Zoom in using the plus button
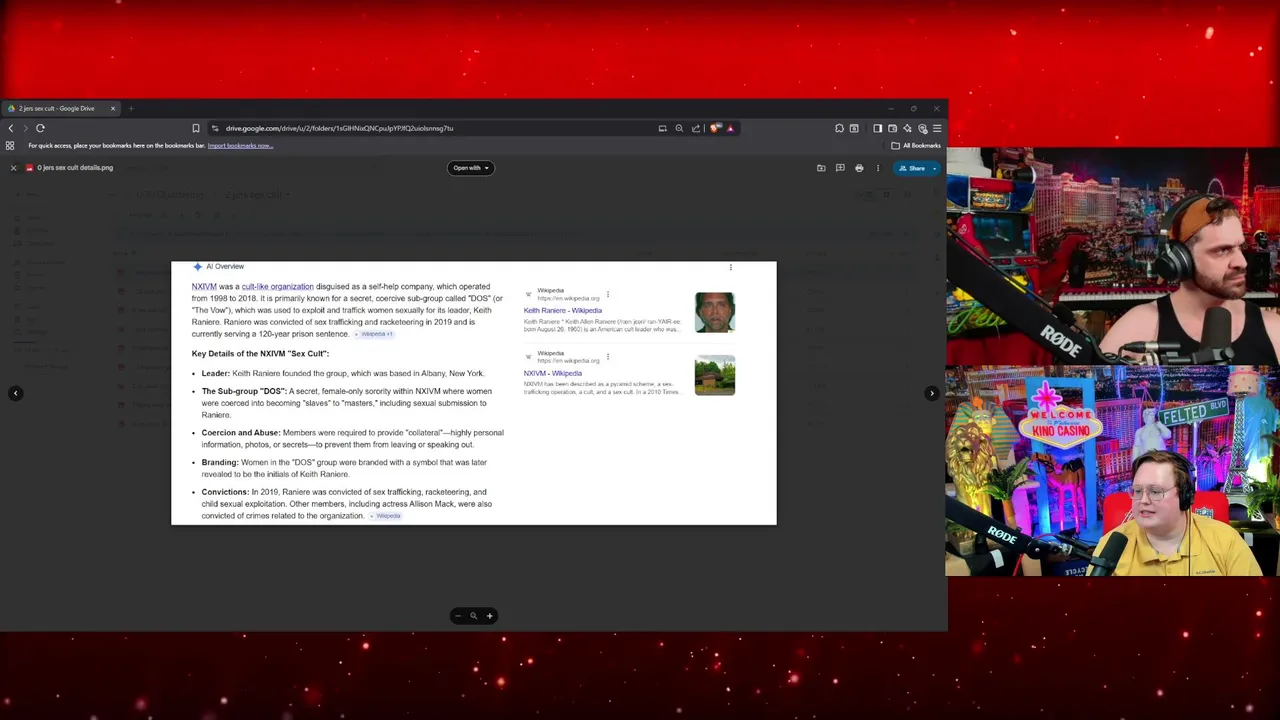 pyautogui.click(x=489, y=616)
